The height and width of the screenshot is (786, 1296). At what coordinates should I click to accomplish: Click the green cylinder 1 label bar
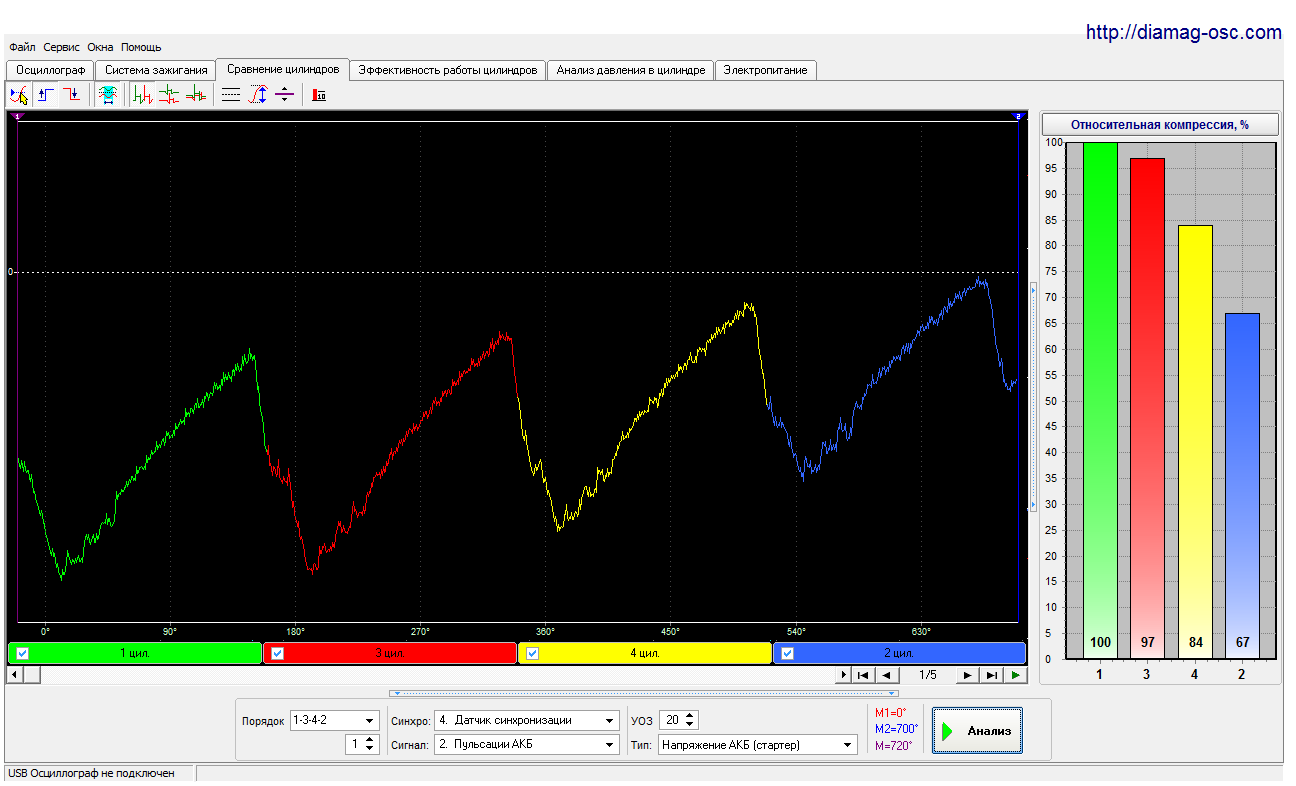[135, 653]
